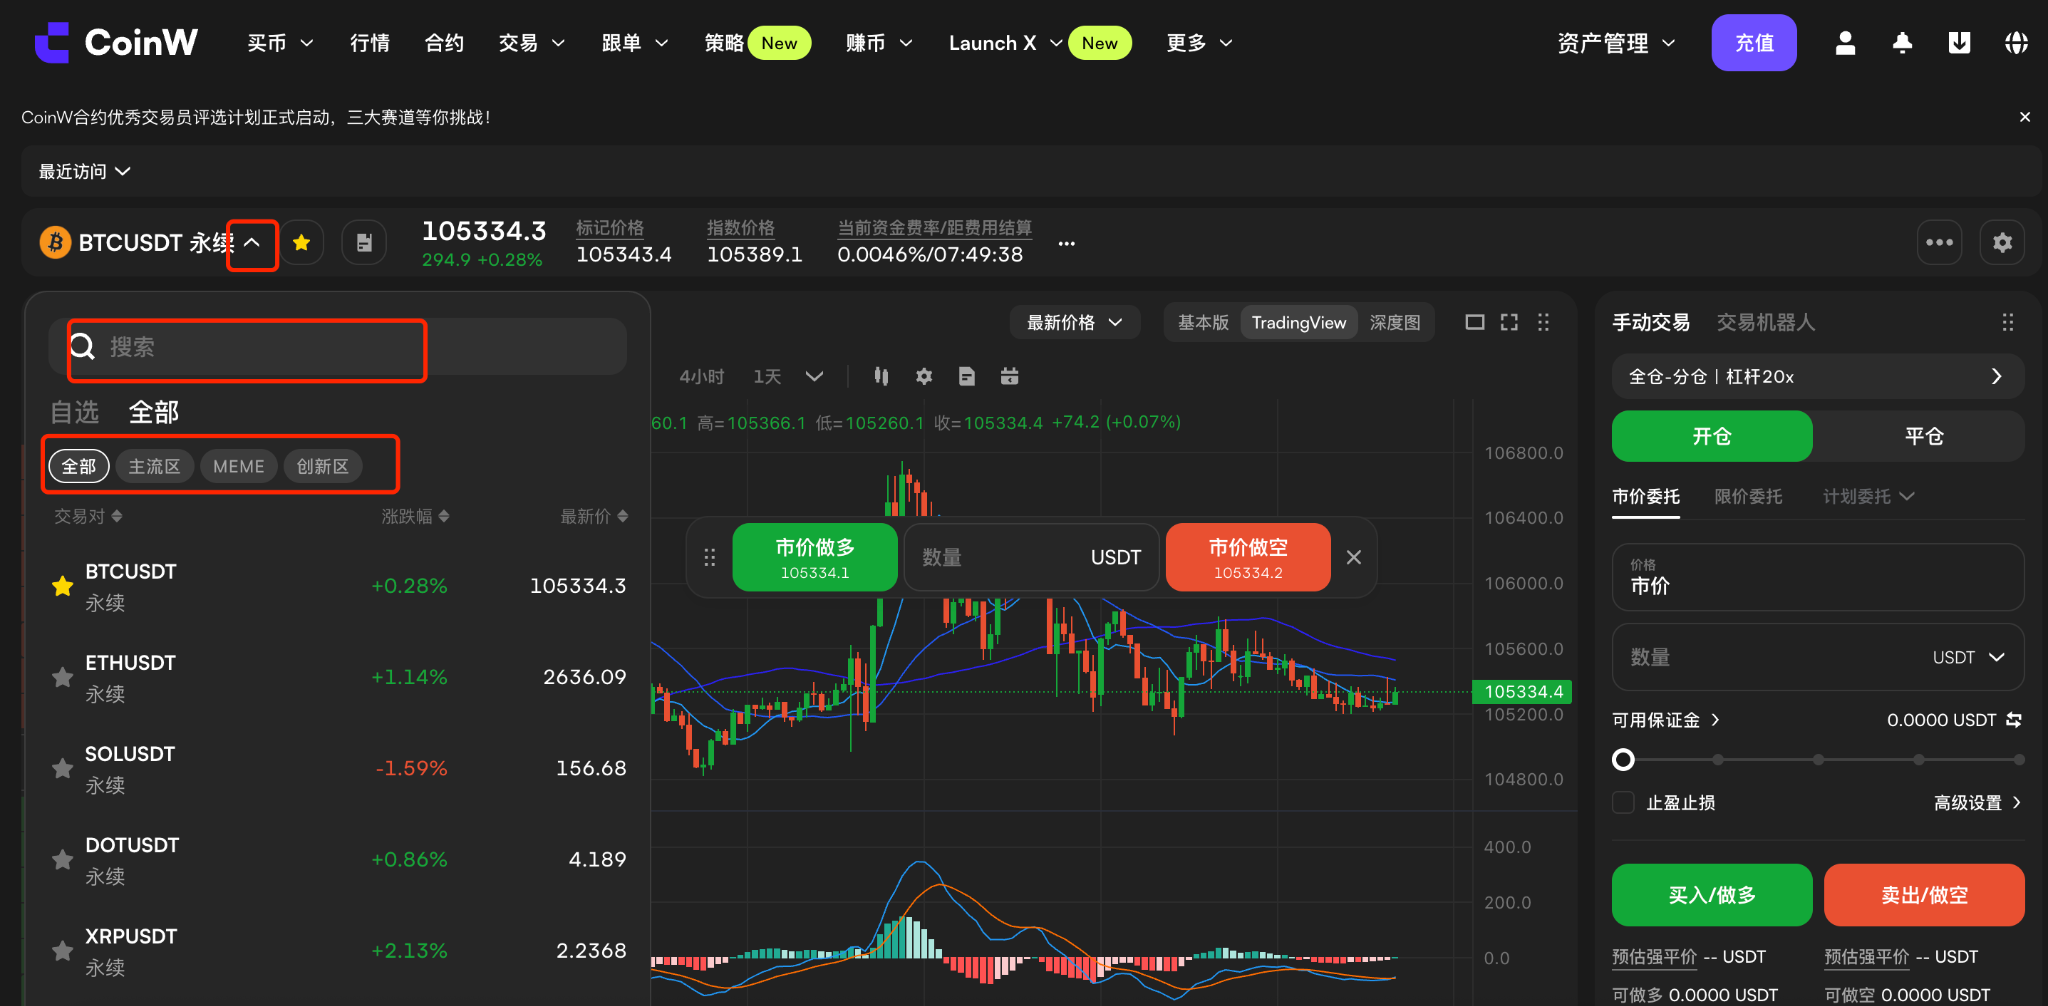This screenshot has width=2048, height=1006.
Task: Expand the 最近访问 dropdown
Action: (85, 171)
